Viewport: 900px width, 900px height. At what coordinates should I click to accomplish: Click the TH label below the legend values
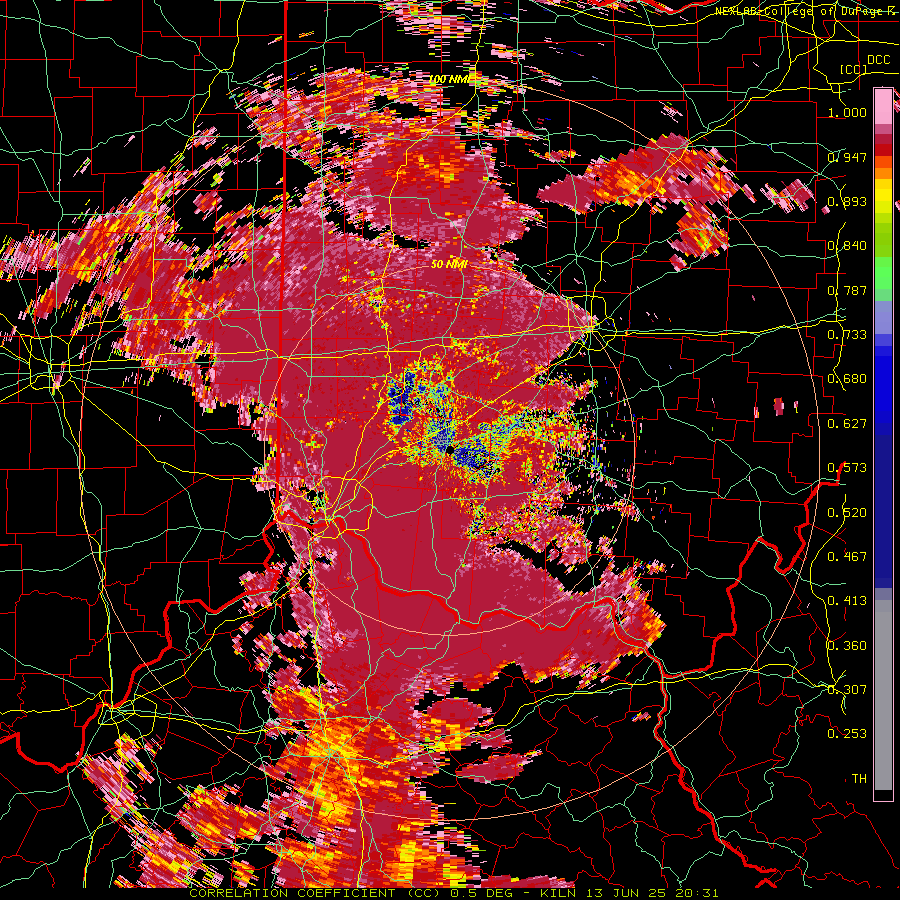(859, 778)
